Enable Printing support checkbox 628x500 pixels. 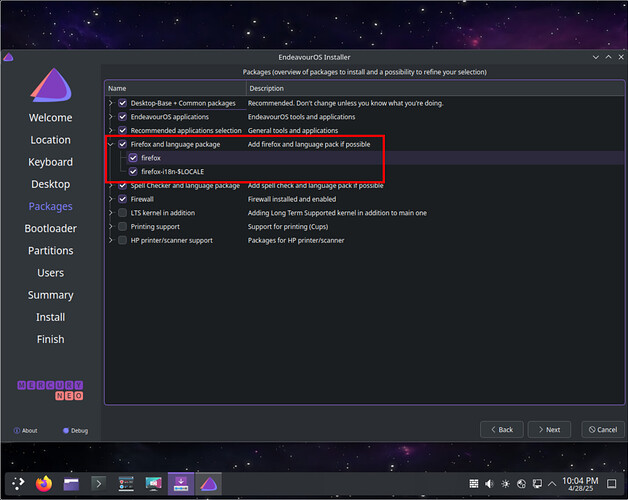pos(123,226)
